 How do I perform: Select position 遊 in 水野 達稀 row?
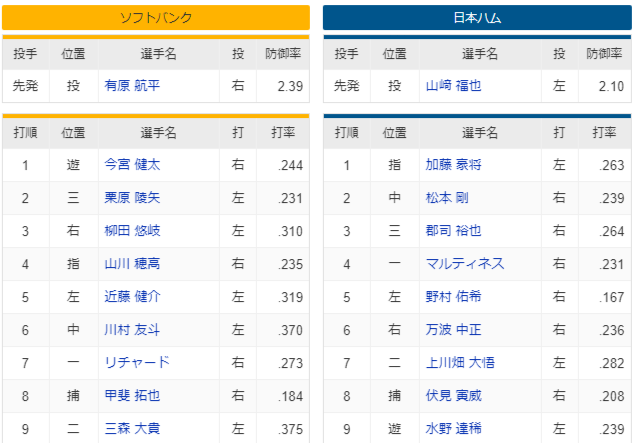click(395, 429)
